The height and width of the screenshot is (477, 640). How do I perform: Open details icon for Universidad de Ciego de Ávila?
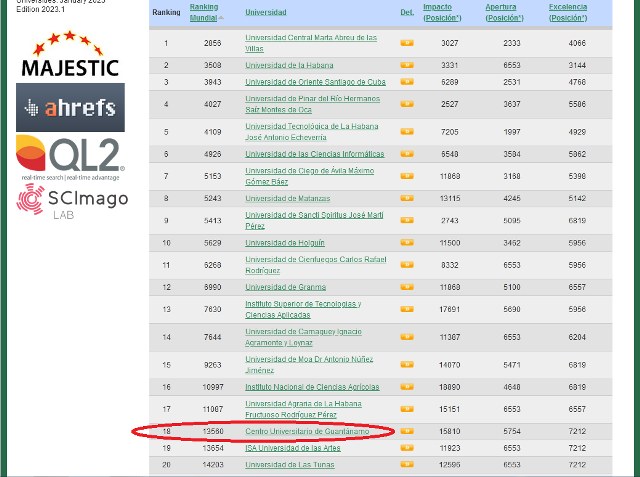[x=407, y=176]
